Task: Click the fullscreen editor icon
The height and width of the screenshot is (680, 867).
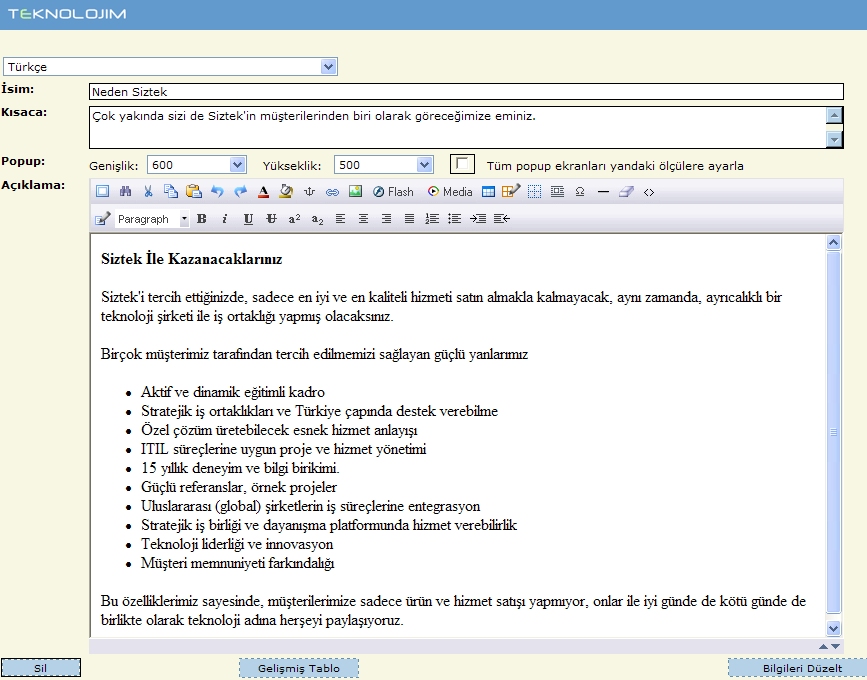Action: click(x=102, y=192)
